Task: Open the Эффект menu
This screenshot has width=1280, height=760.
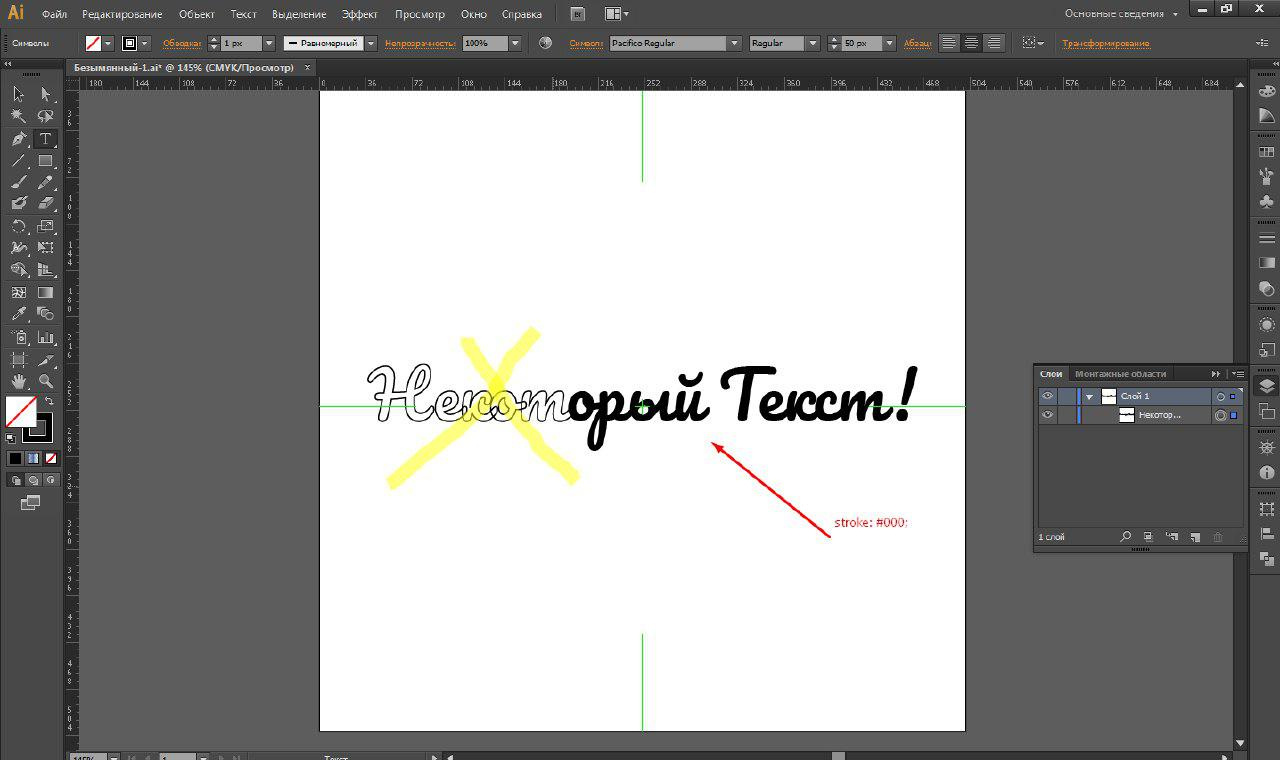Action: tap(360, 14)
